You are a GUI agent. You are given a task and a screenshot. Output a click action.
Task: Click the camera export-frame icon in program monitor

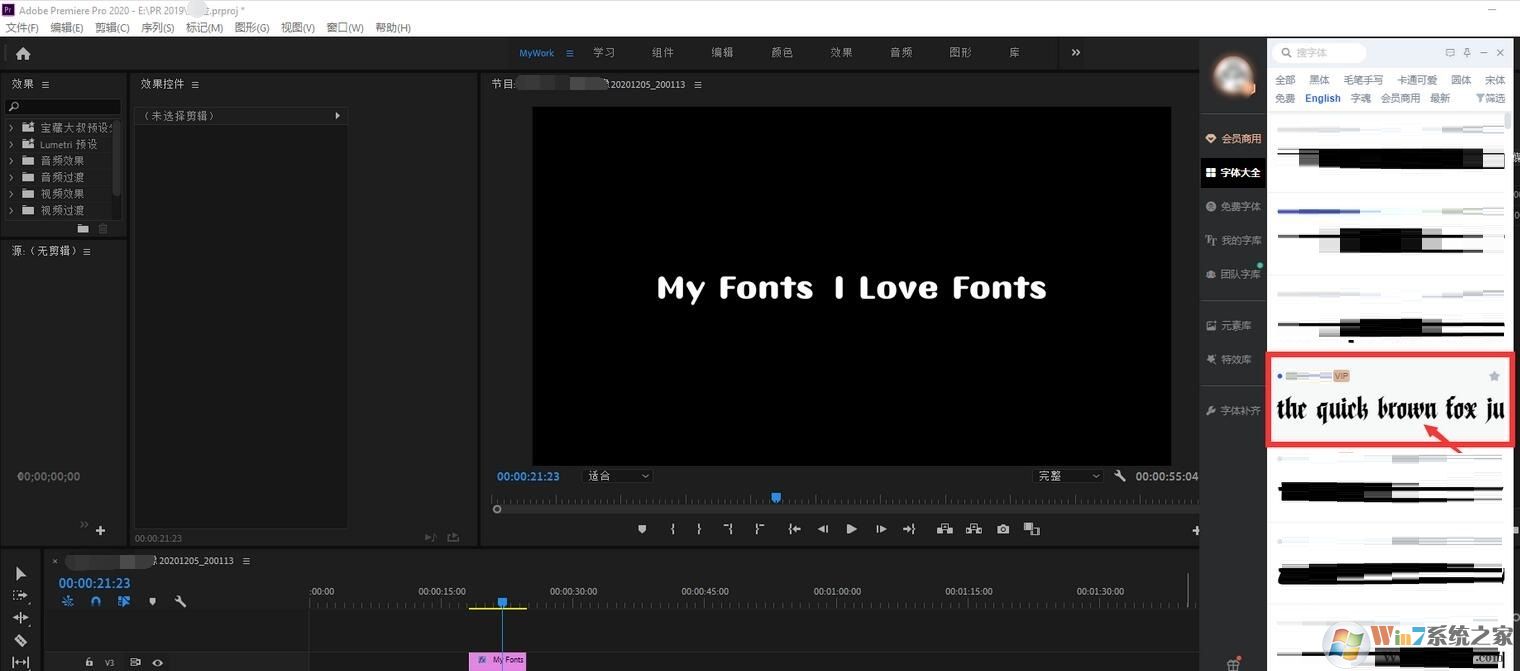pyautogui.click(x=1003, y=528)
